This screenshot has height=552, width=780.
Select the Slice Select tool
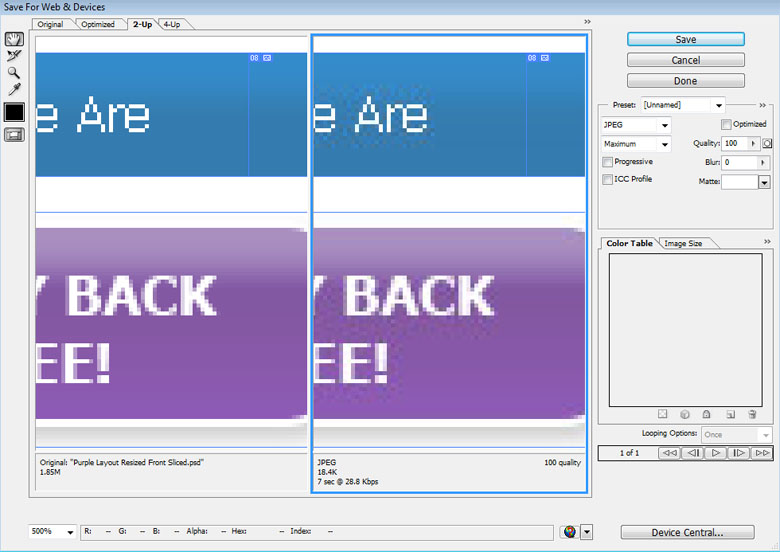14,56
